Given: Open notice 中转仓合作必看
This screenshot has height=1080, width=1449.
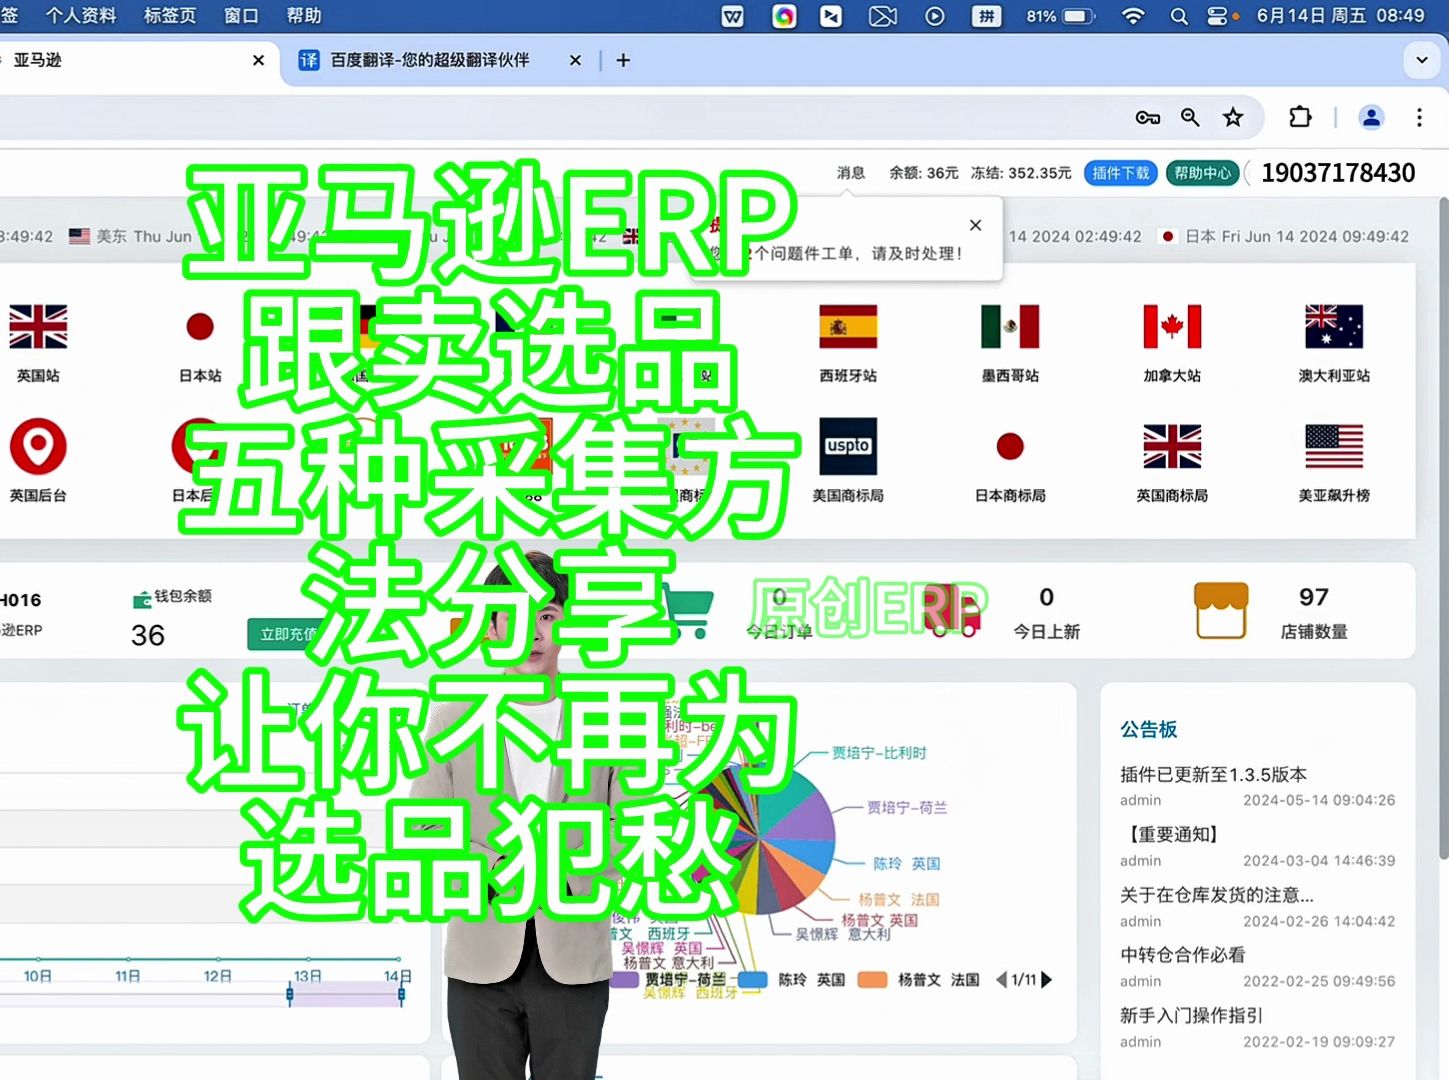Looking at the screenshot, I should (1182, 955).
